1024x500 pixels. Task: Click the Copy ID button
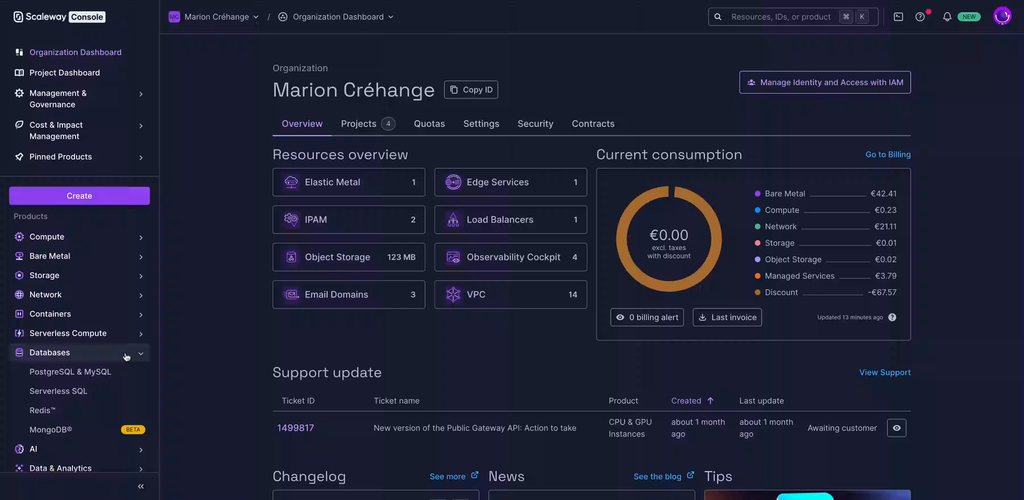471,90
